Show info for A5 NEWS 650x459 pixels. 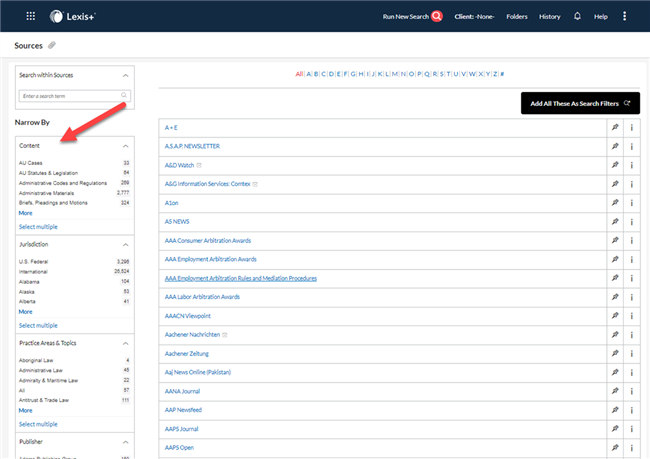[632, 222]
